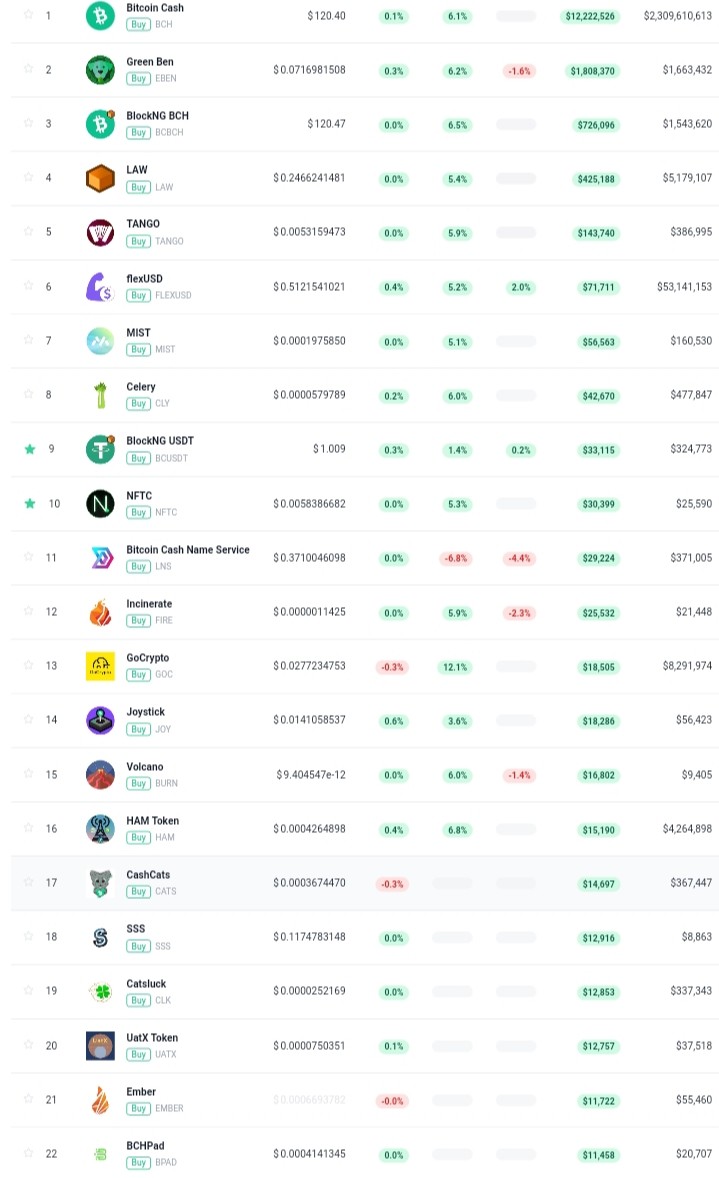Click the Volcano BURN token icon
This screenshot has height=1178, width=719.
100,774
